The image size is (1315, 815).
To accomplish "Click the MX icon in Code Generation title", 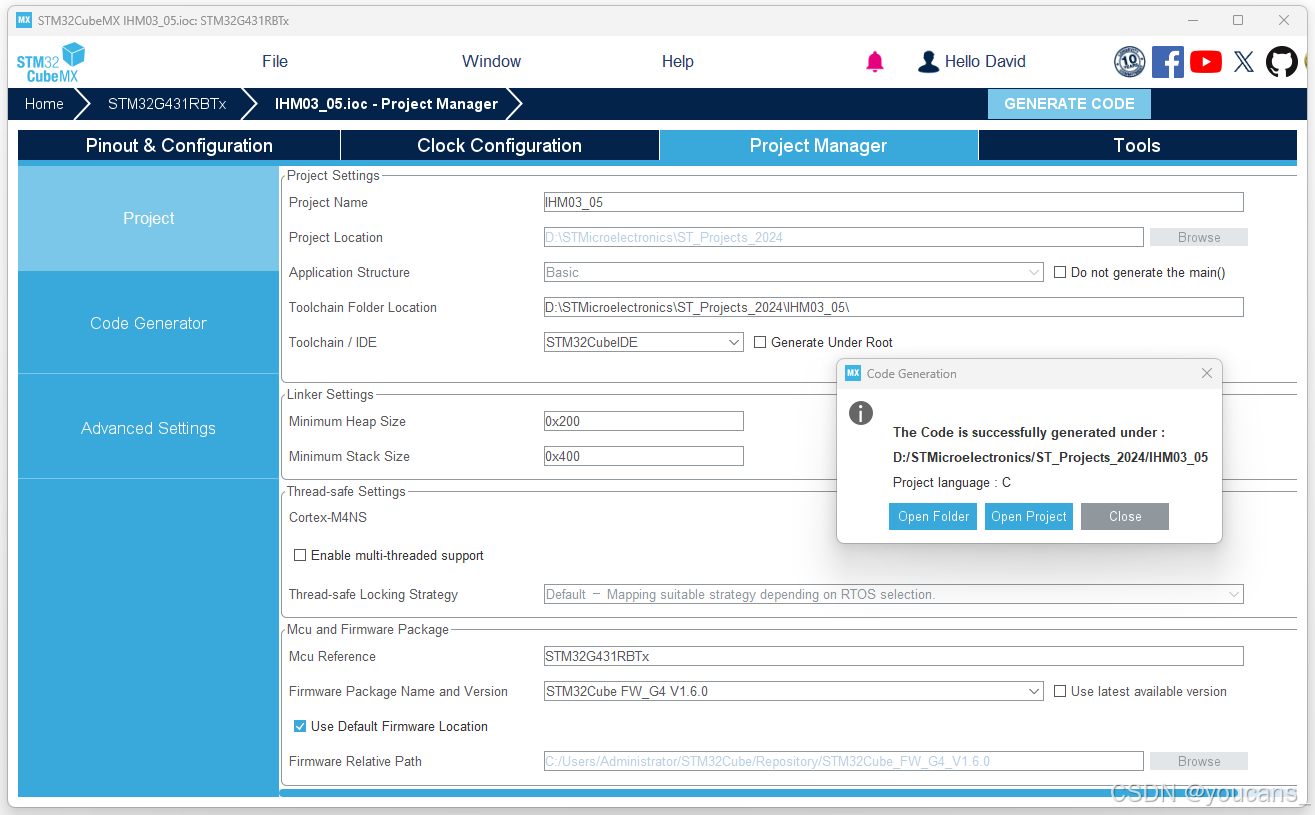I will (853, 374).
